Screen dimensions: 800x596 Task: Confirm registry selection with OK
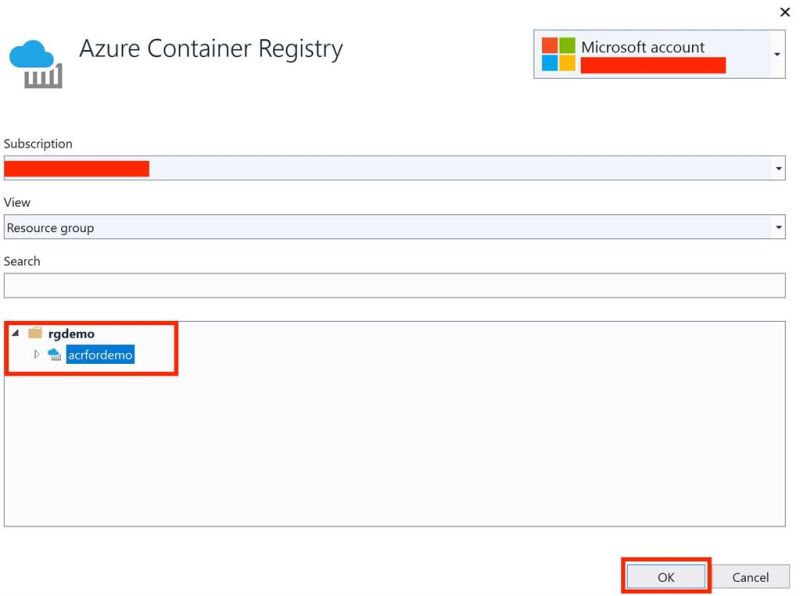click(x=666, y=577)
